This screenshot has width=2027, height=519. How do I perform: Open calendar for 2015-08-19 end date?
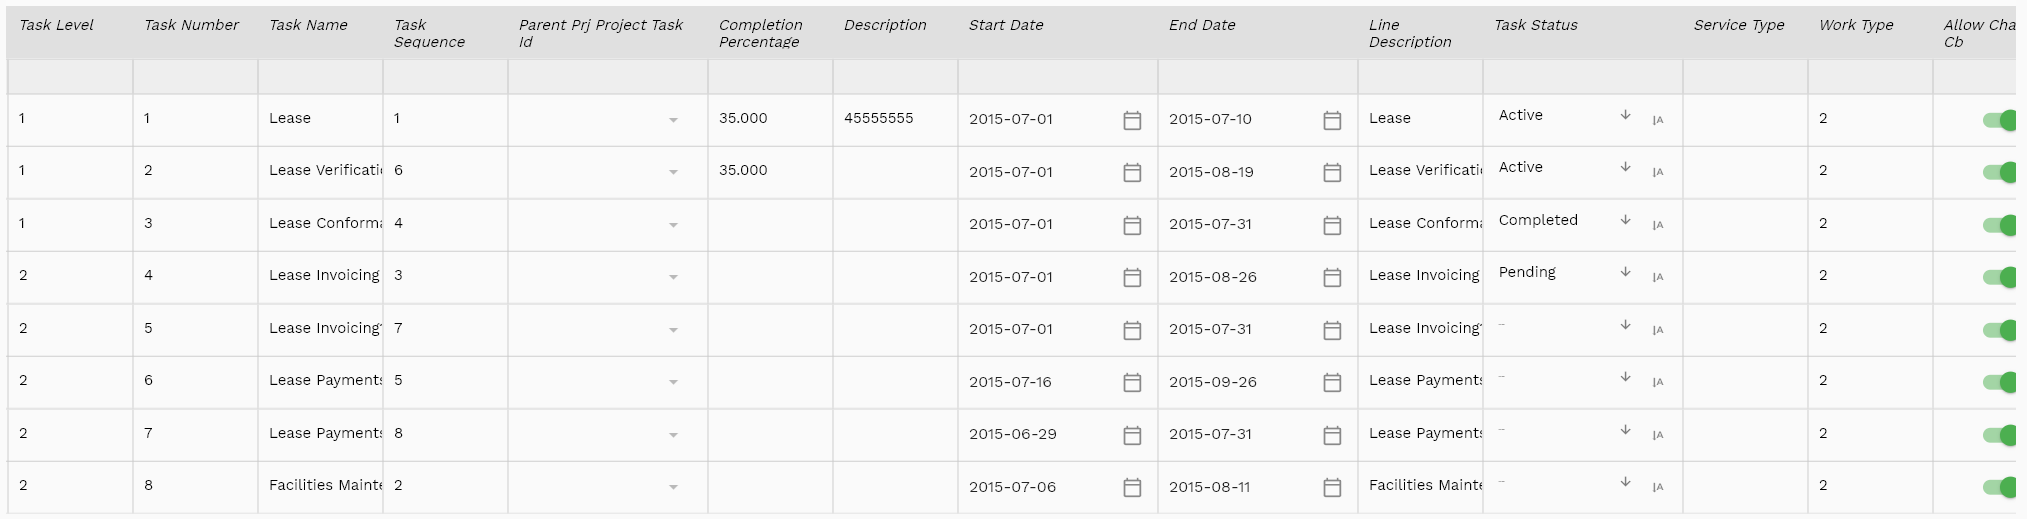(1332, 173)
